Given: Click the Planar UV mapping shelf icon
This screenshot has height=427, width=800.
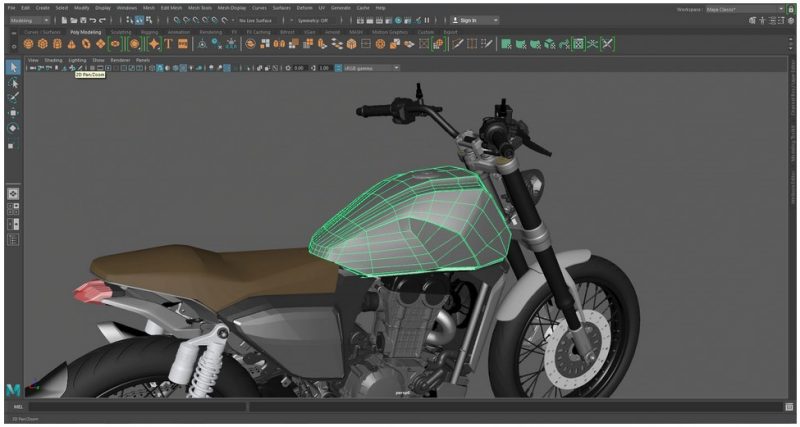Looking at the screenshot, I should (x=506, y=44).
